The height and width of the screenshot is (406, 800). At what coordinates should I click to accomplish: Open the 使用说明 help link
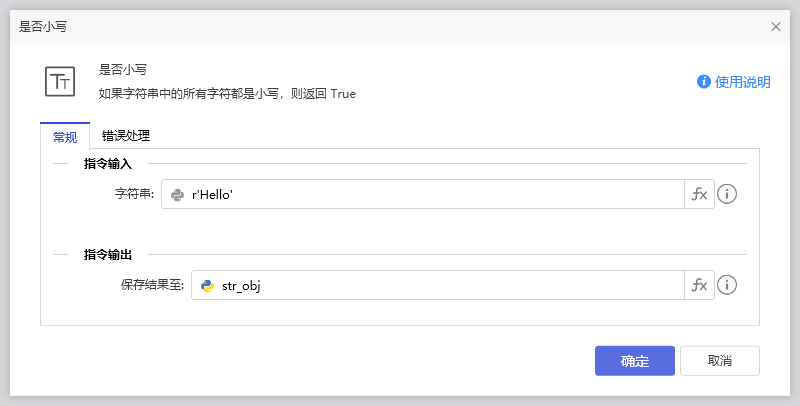click(x=743, y=82)
